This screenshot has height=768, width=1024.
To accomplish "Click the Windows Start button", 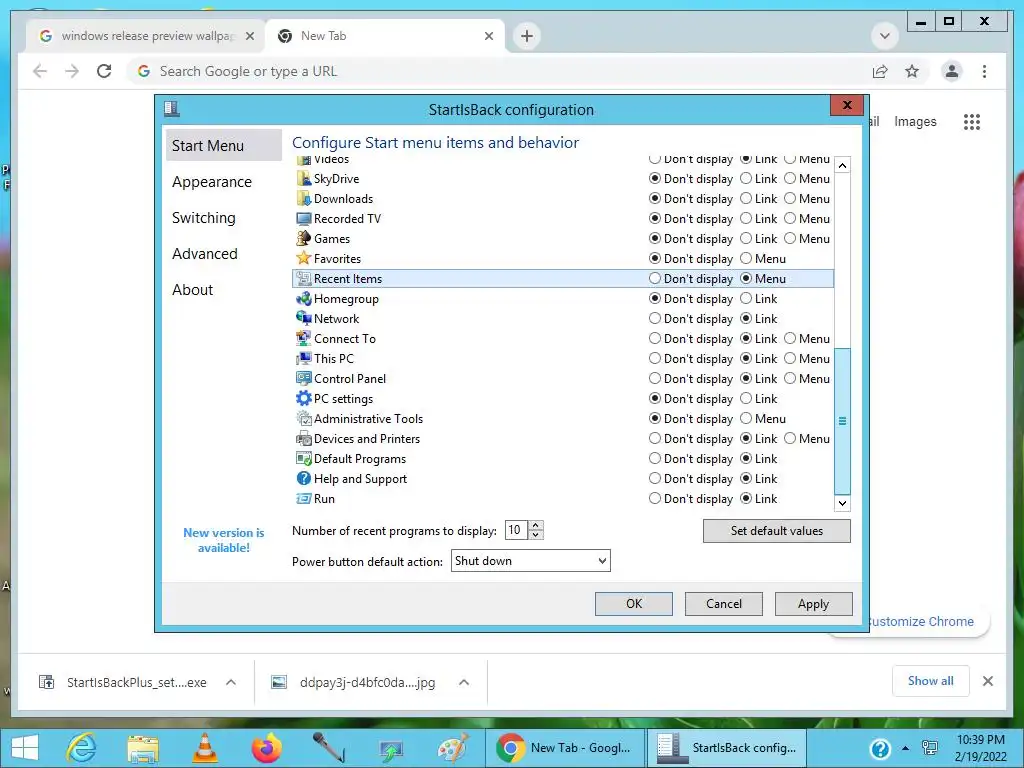I will coord(24,748).
